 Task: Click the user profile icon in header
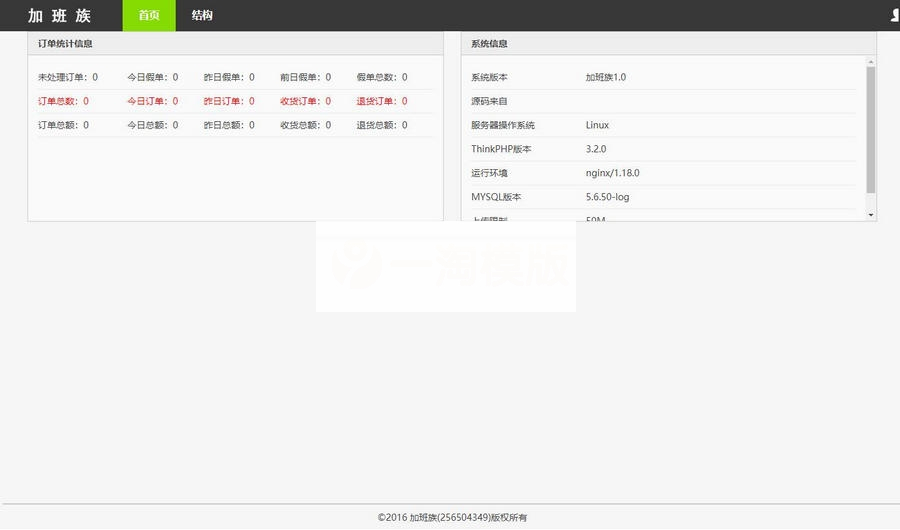point(895,15)
